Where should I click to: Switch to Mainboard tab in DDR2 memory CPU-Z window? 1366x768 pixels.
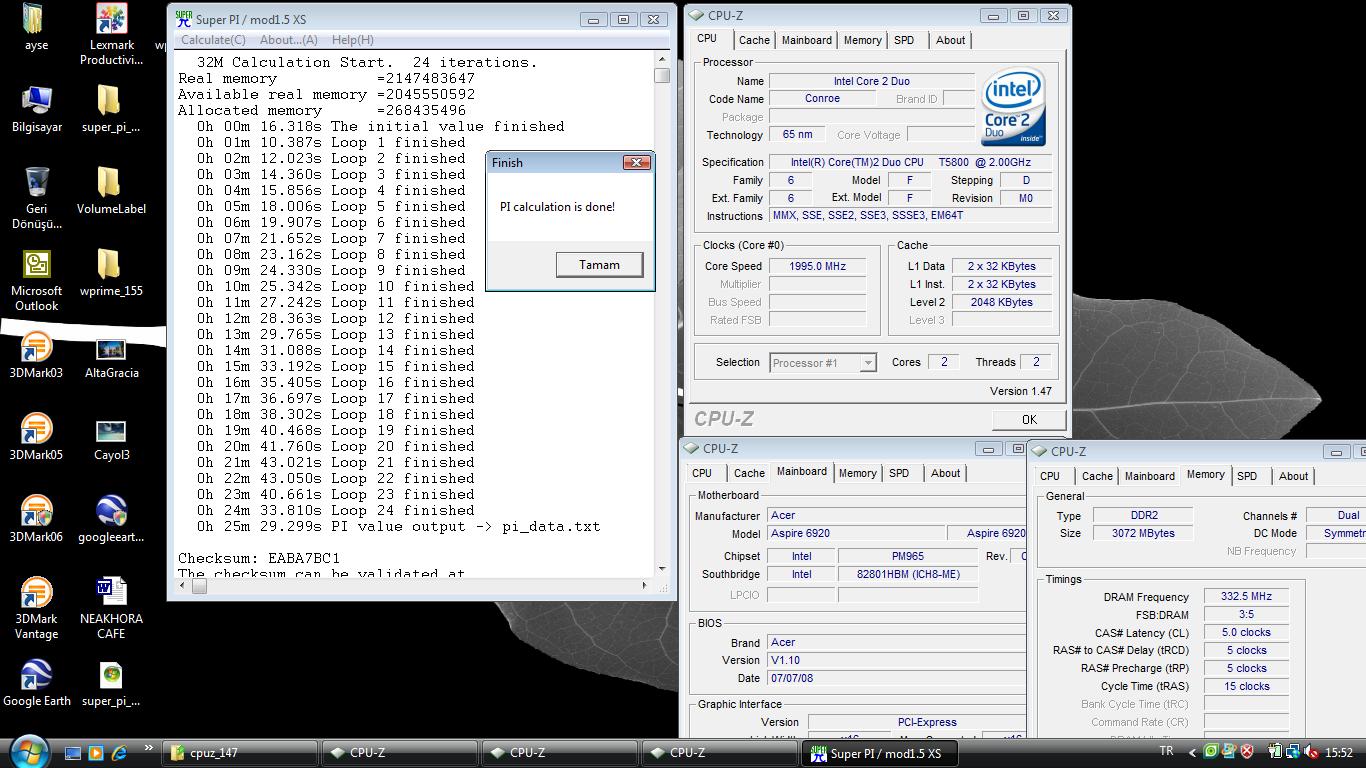tap(1150, 477)
